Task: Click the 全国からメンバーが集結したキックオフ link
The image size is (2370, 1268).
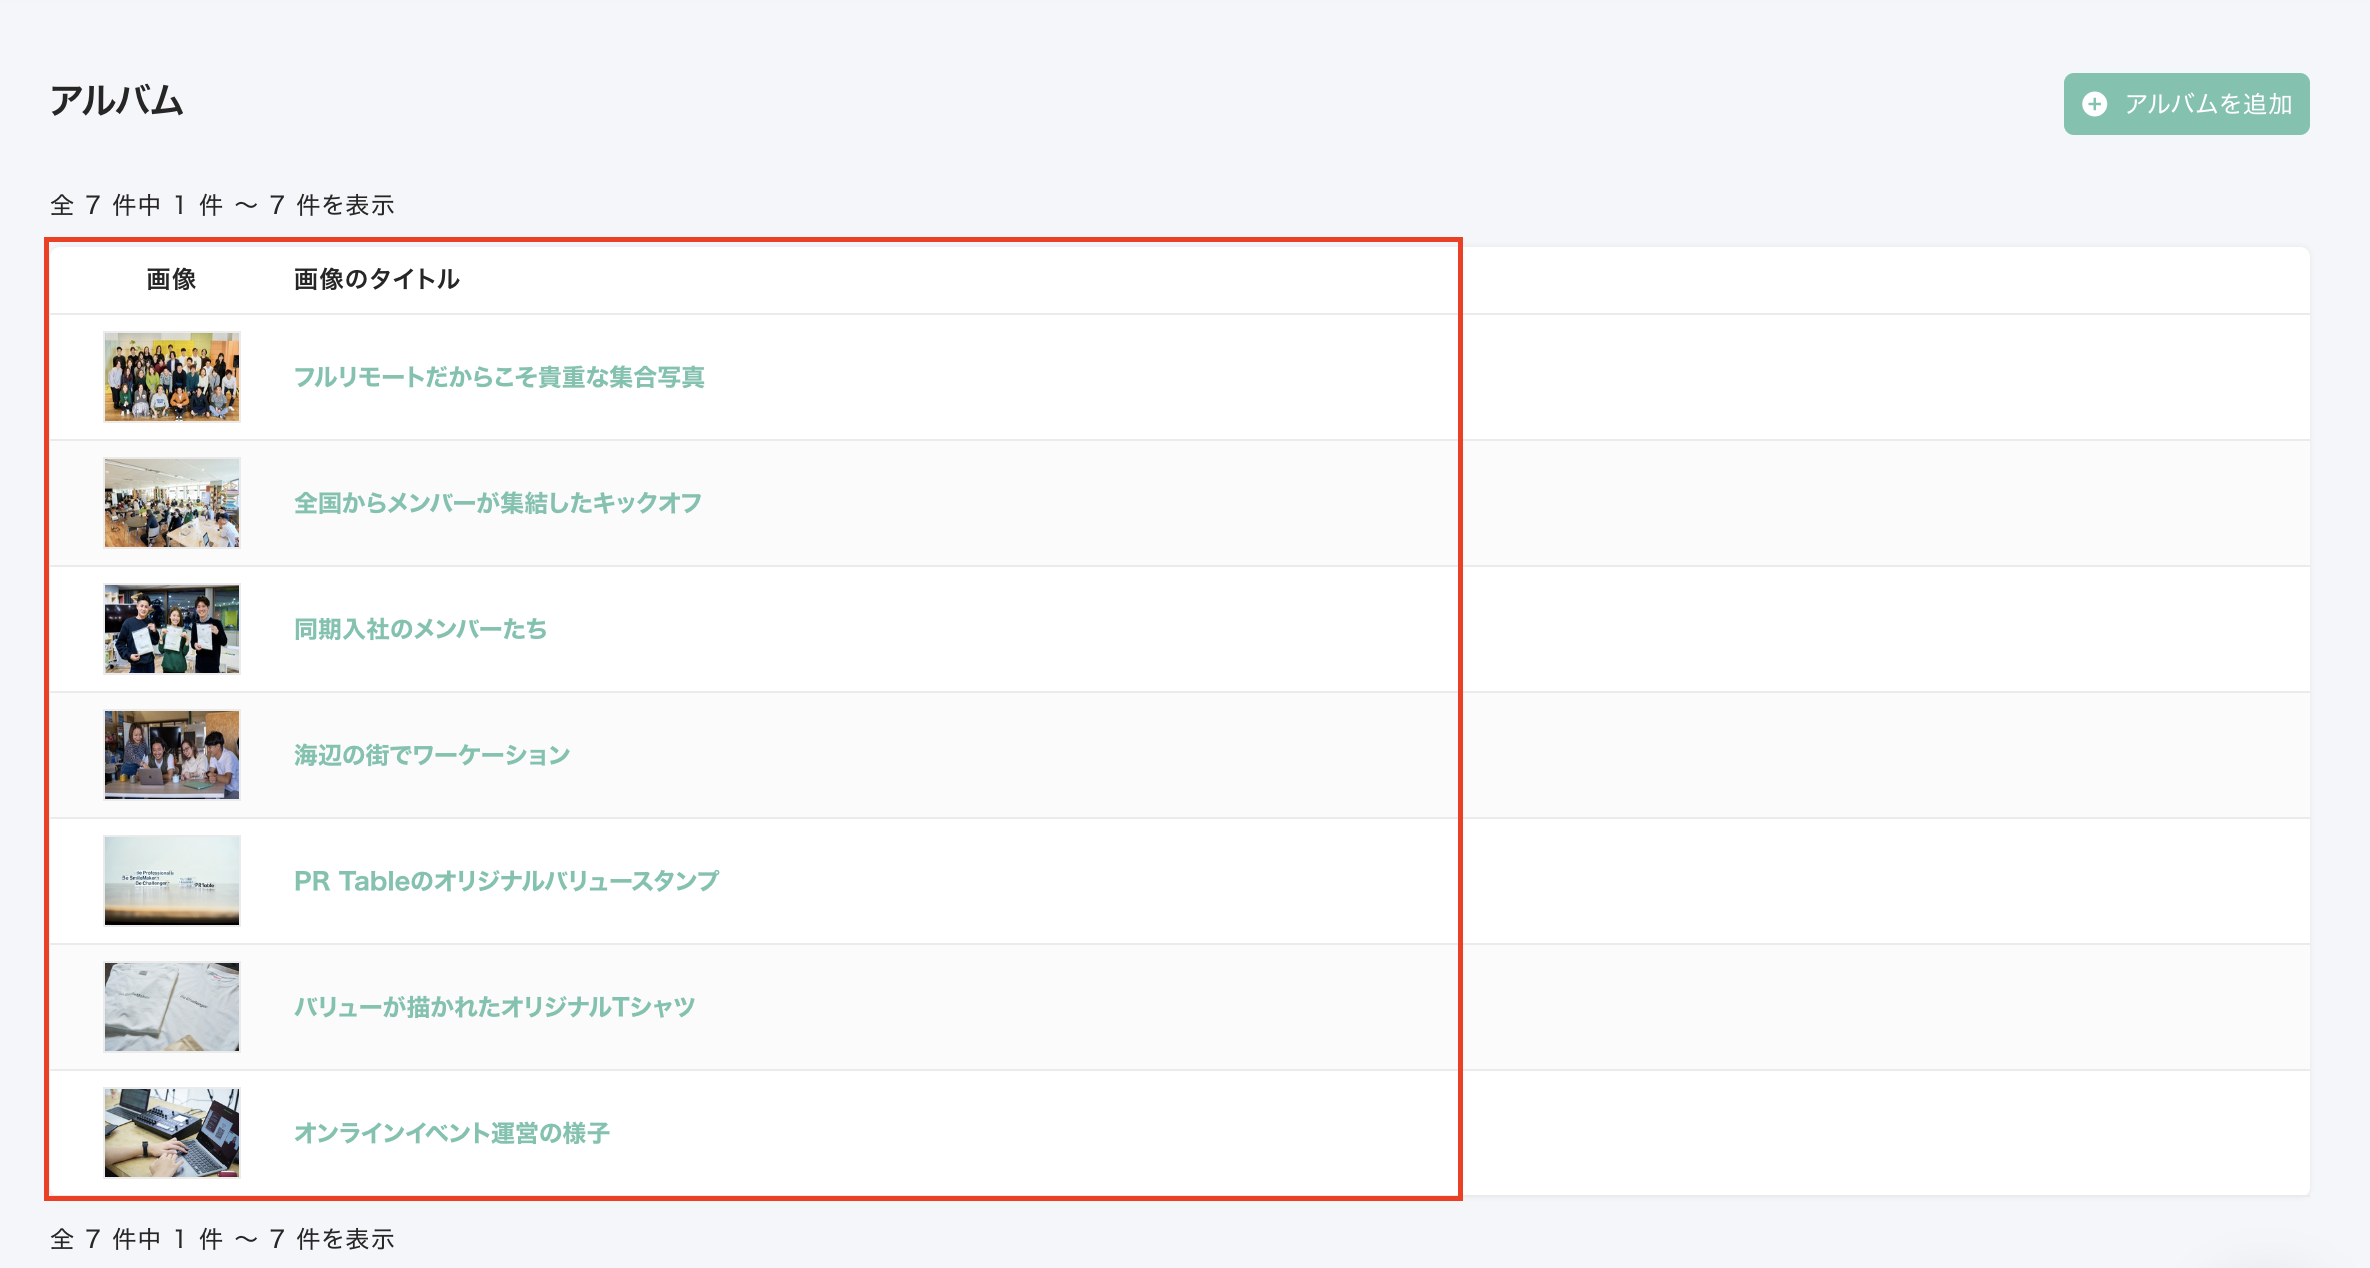Action: pos(498,503)
